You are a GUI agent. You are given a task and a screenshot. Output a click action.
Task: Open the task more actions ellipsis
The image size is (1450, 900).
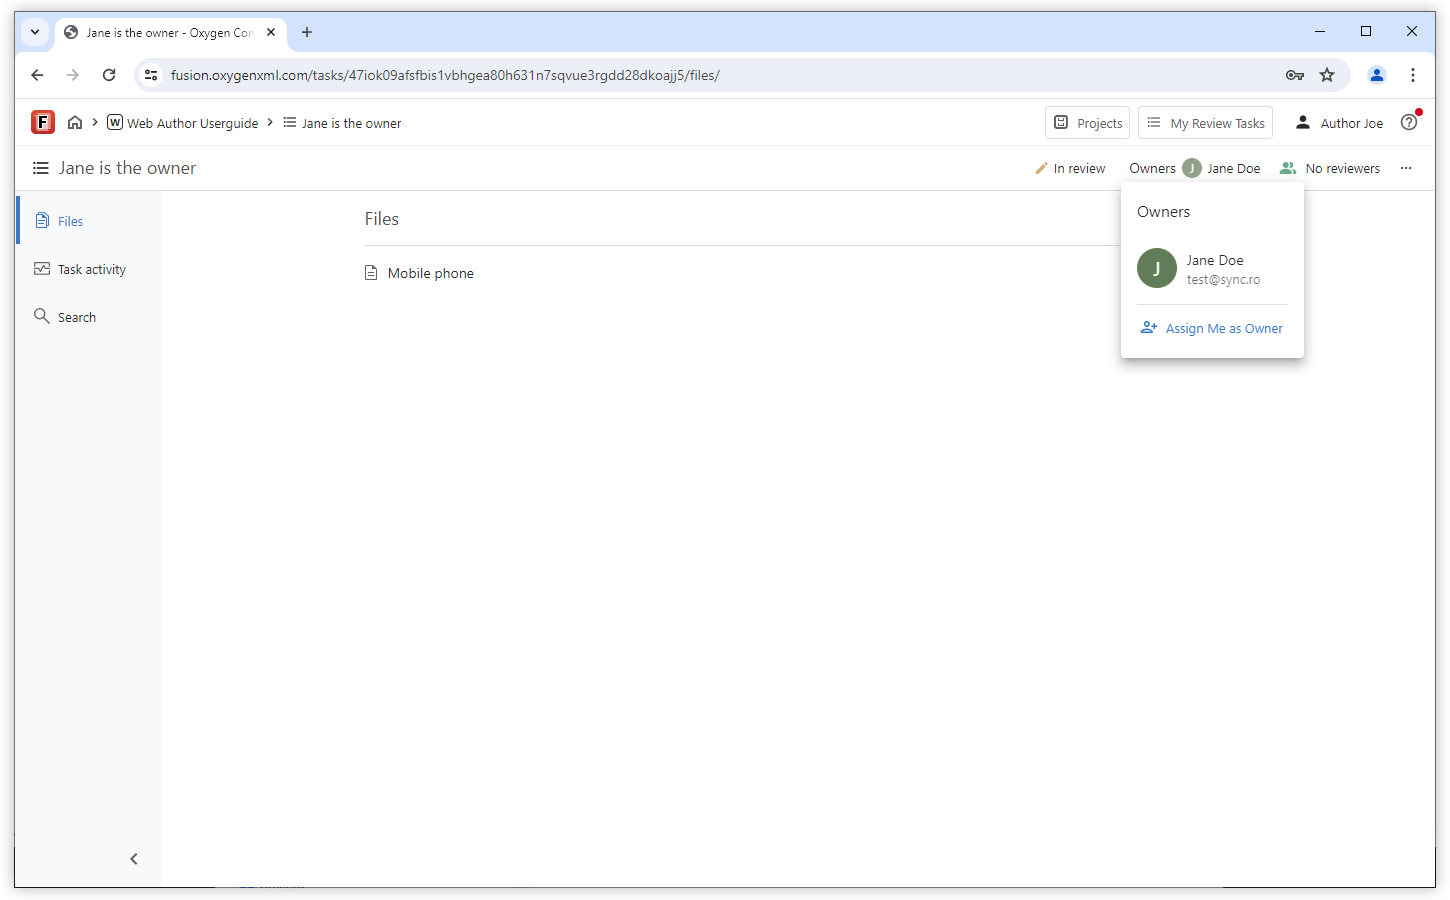point(1406,168)
